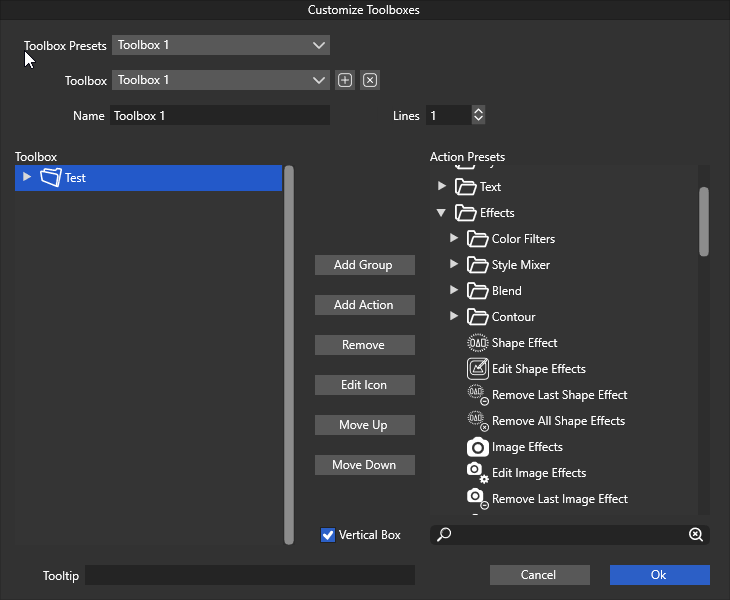The width and height of the screenshot is (730, 600).
Task: Open the Toolbox Presets dropdown
Action: (x=221, y=45)
